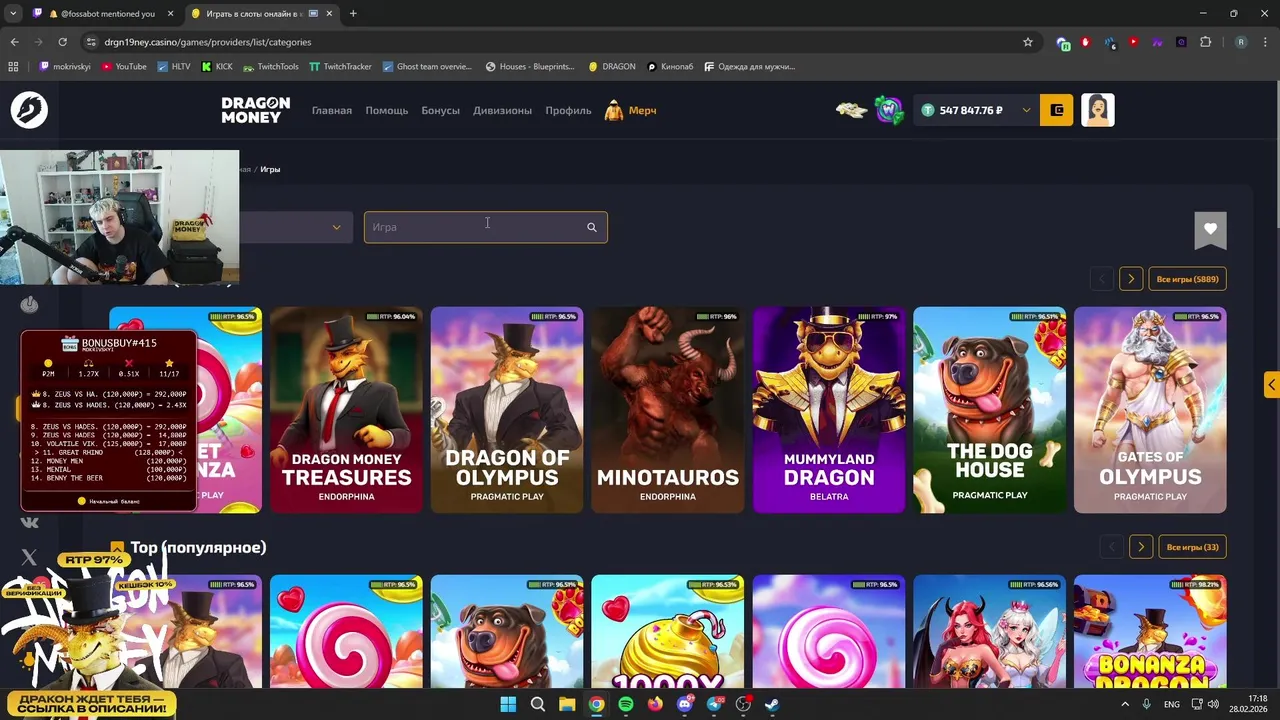Open browser extensions puzzle icon
Viewport: 1280px width, 720px height.
point(1205,42)
